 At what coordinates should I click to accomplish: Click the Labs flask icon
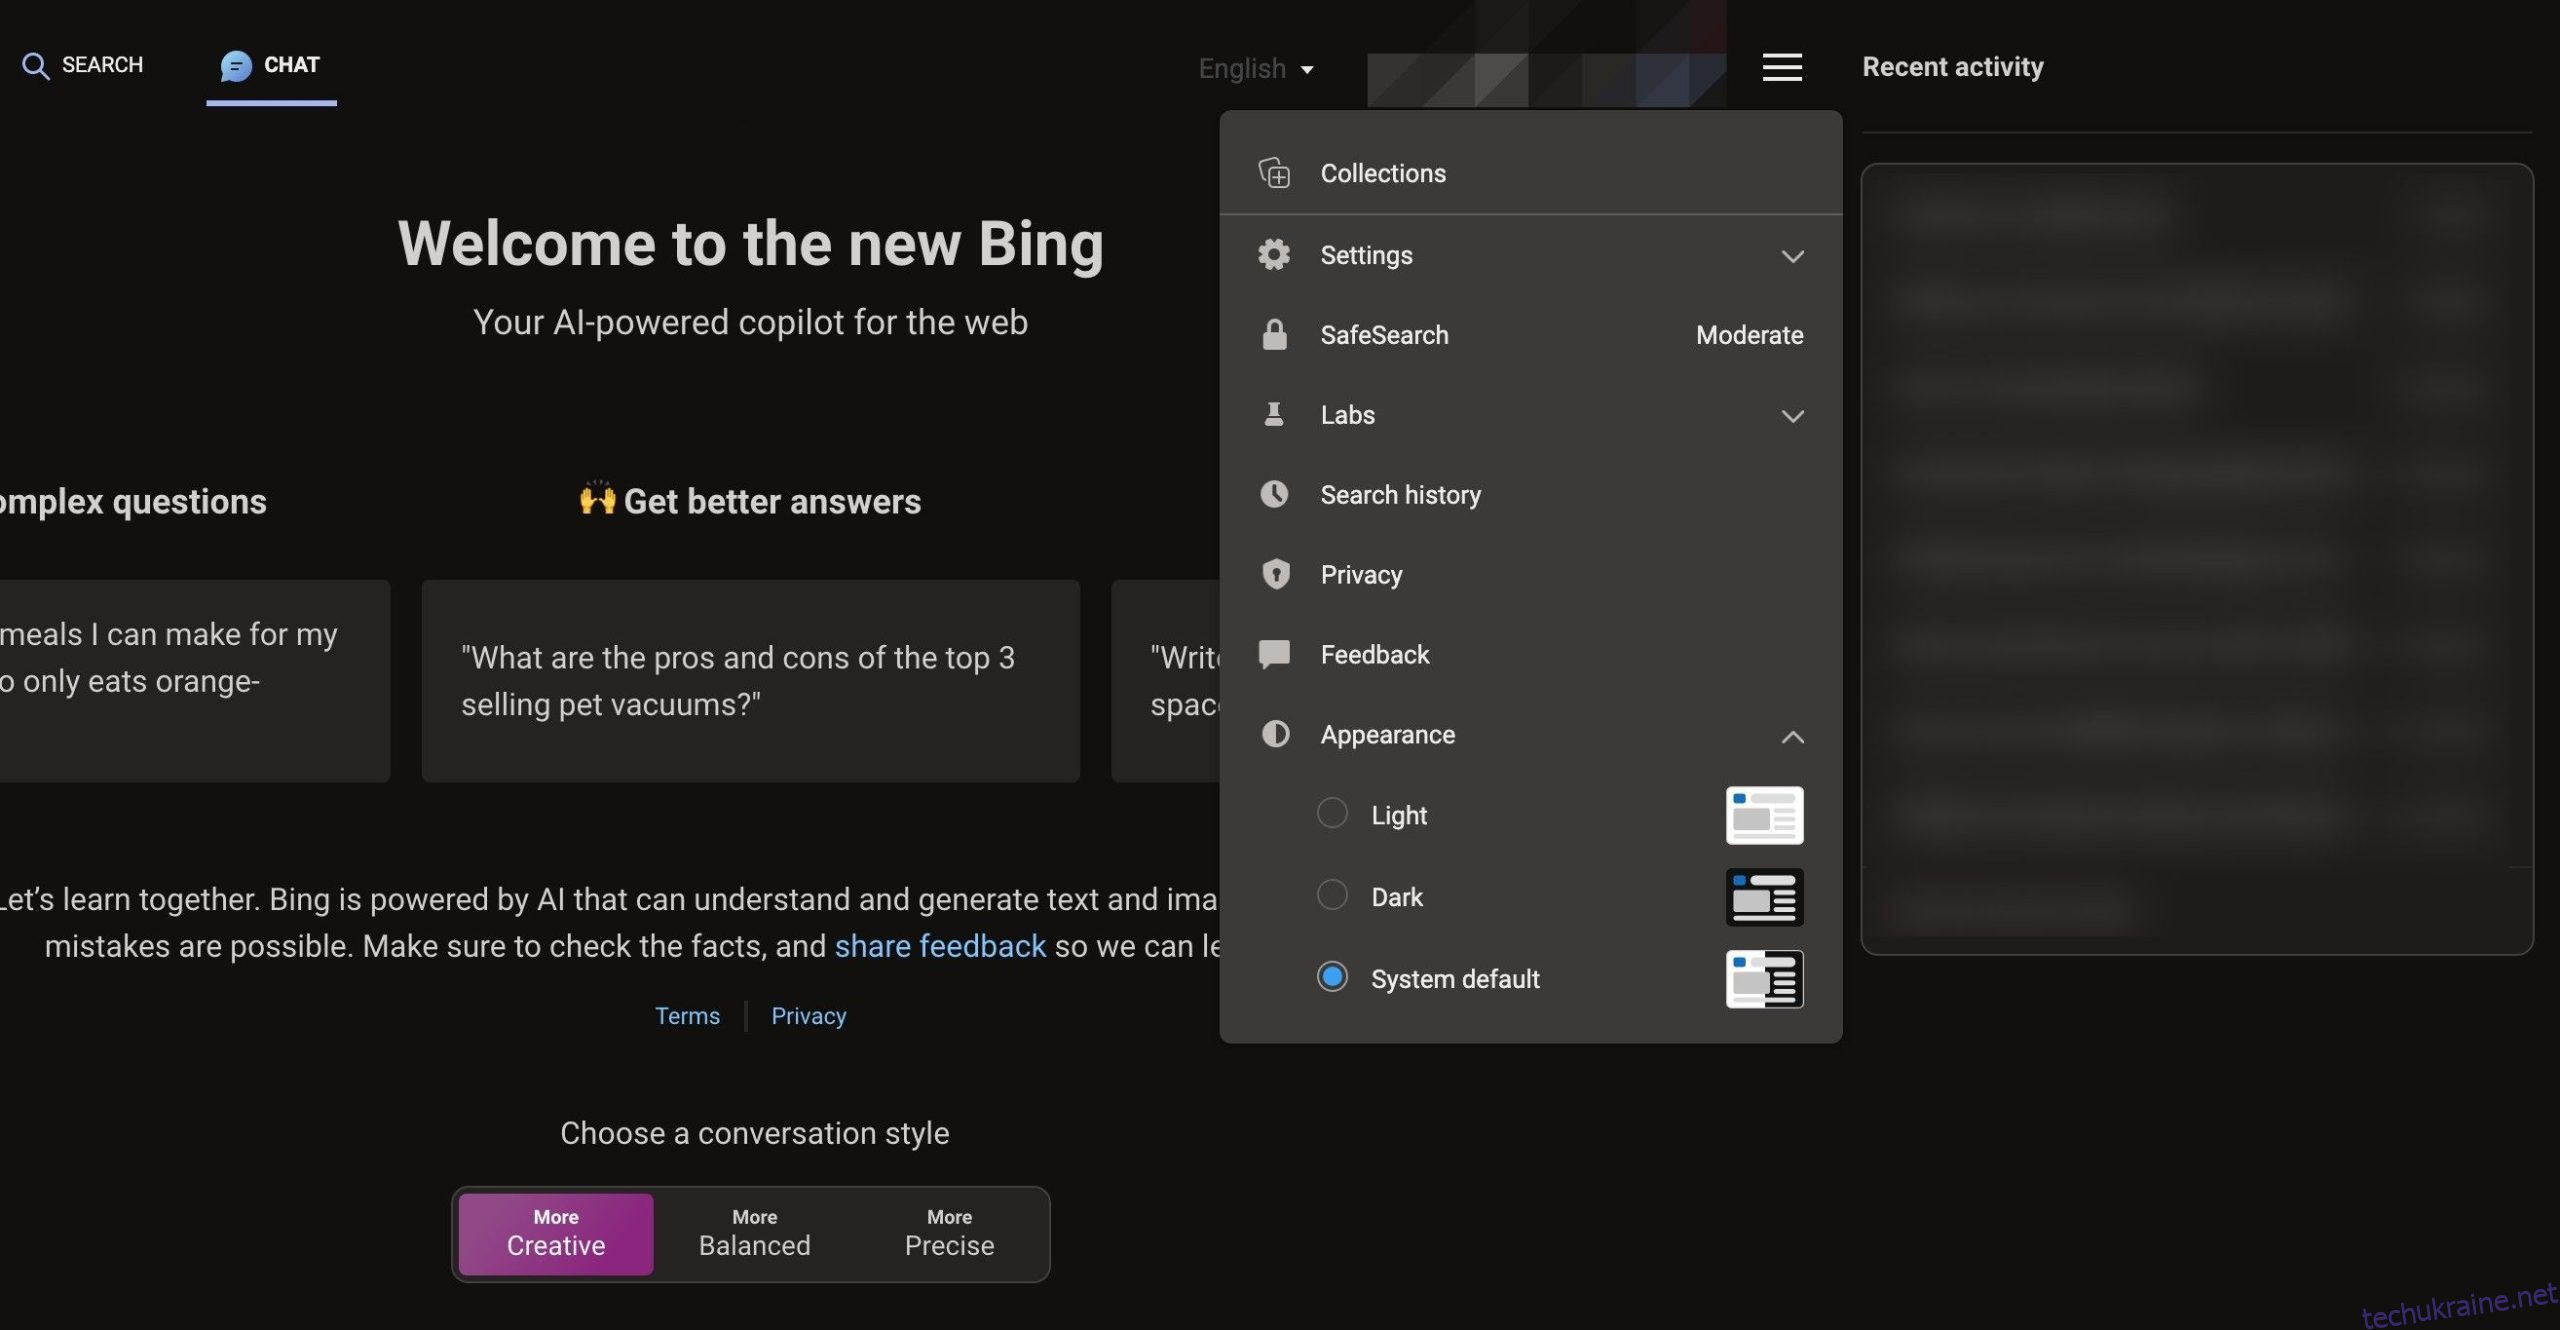[x=1274, y=415]
